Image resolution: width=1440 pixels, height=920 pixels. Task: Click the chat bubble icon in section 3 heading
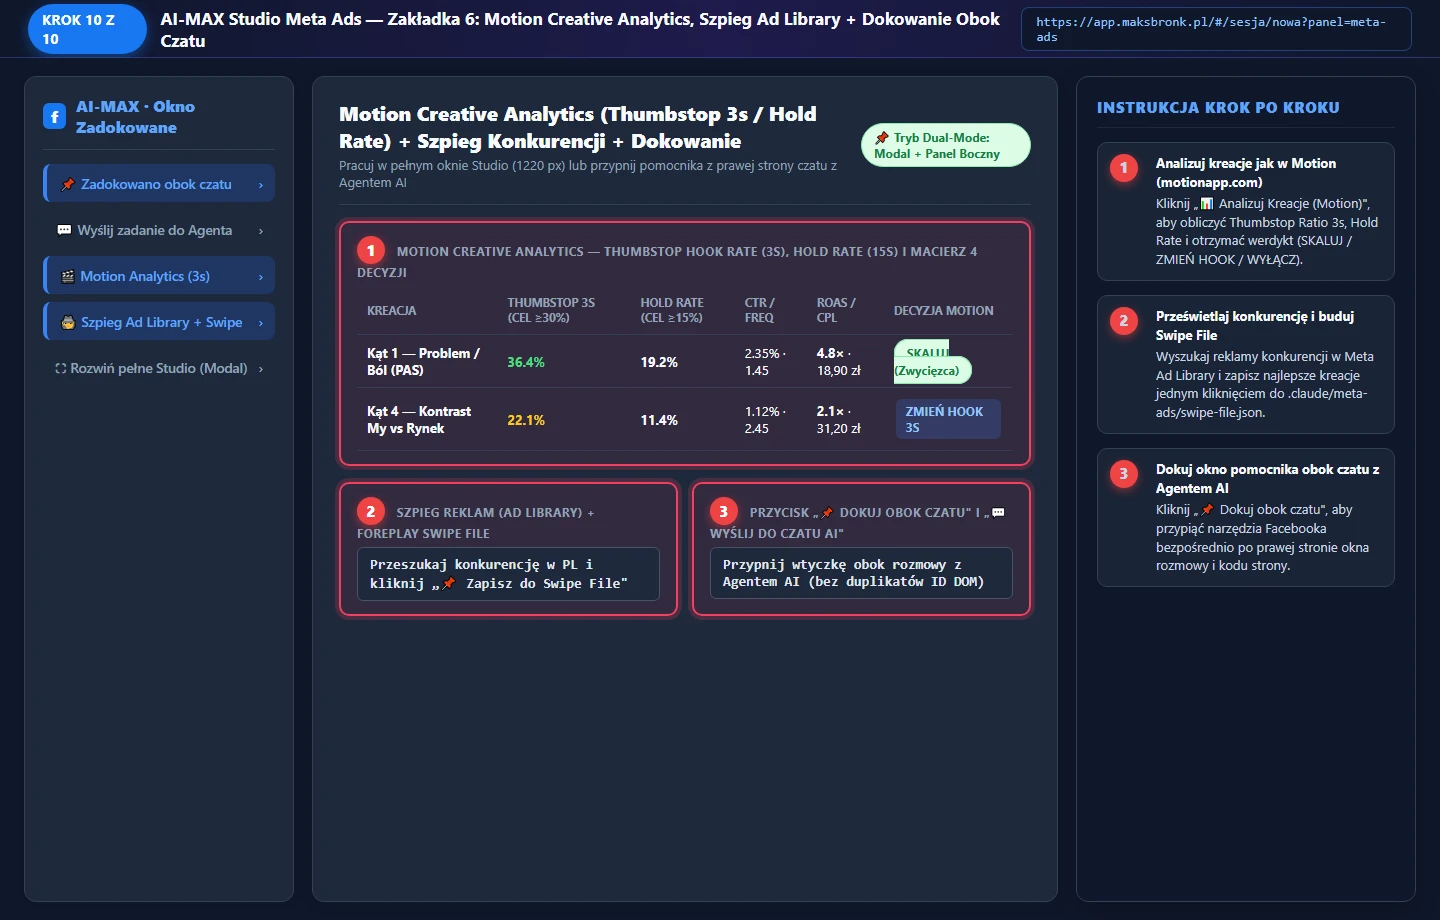click(998, 512)
